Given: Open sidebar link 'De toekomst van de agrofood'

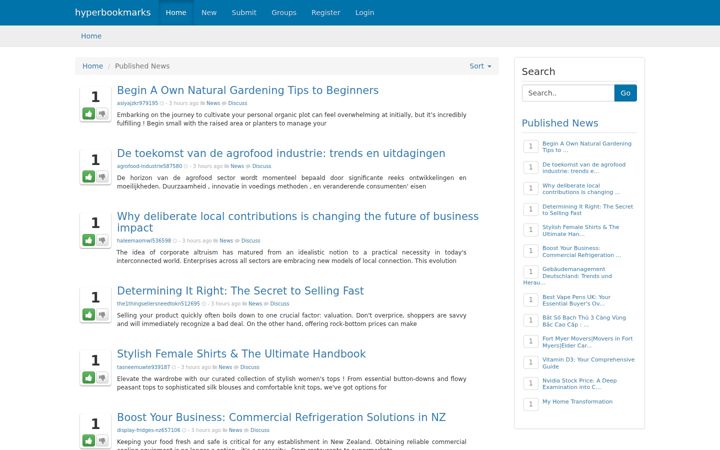Looking at the screenshot, I should click(584, 168).
